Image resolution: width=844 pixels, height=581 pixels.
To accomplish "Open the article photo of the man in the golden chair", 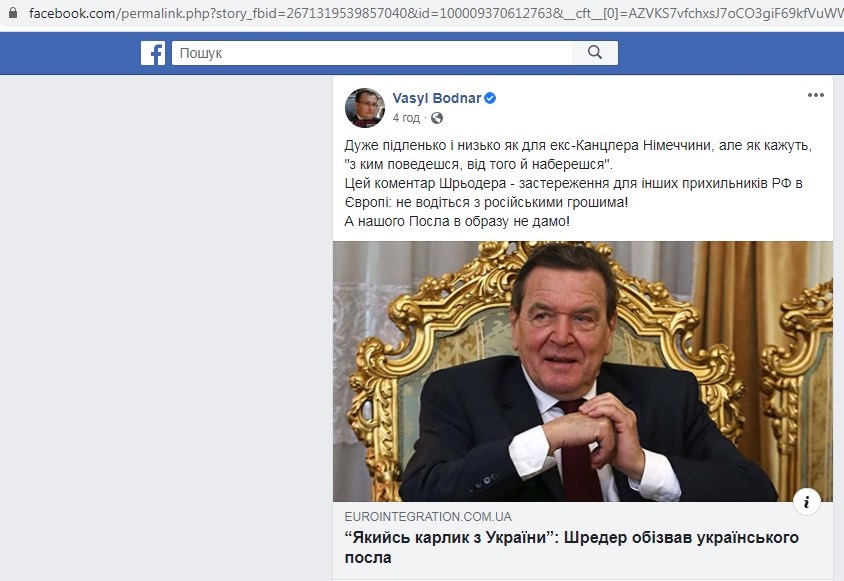I will pyautogui.click(x=582, y=371).
